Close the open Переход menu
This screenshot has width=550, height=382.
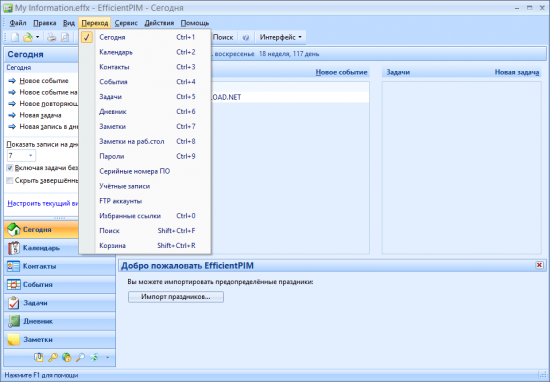click(95, 23)
